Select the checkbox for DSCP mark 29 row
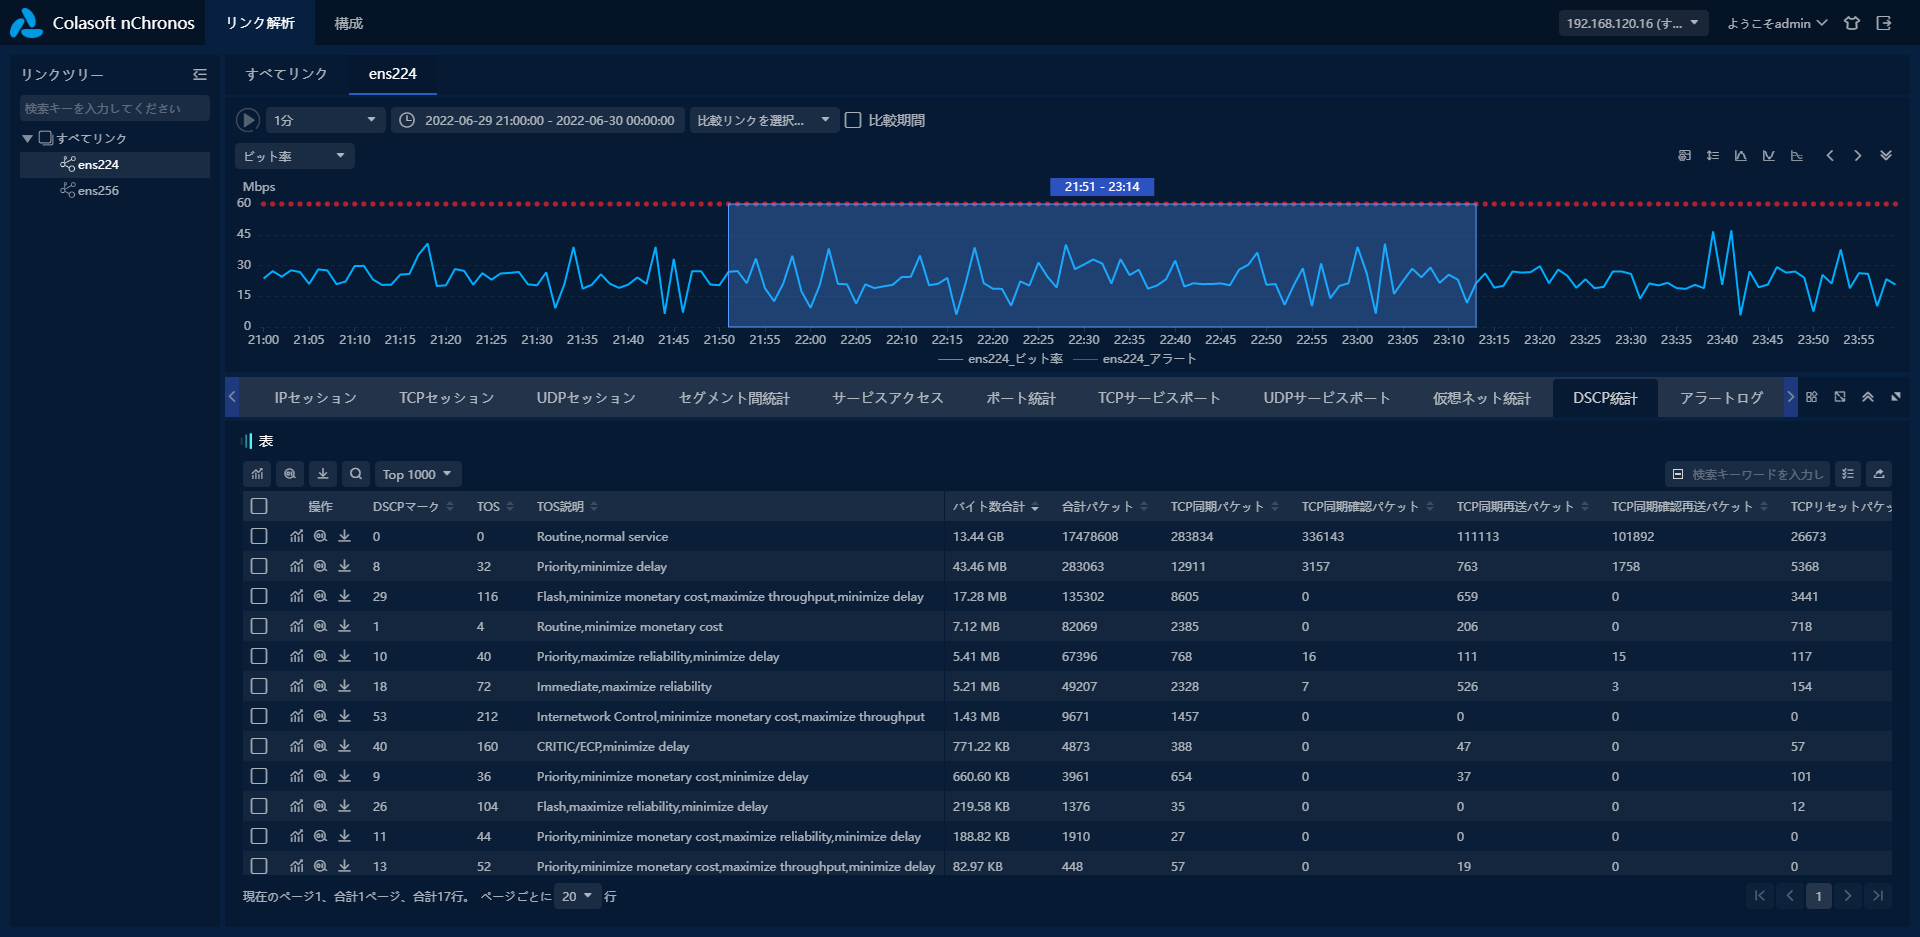Image resolution: width=1920 pixels, height=937 pixels. pos(259,596)
